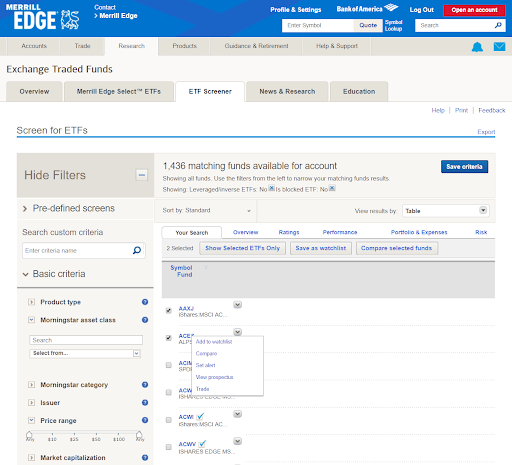This screenshot has height=465, width=512.
Task: Open Price range help icon
Action: click(x=145, y=420)
